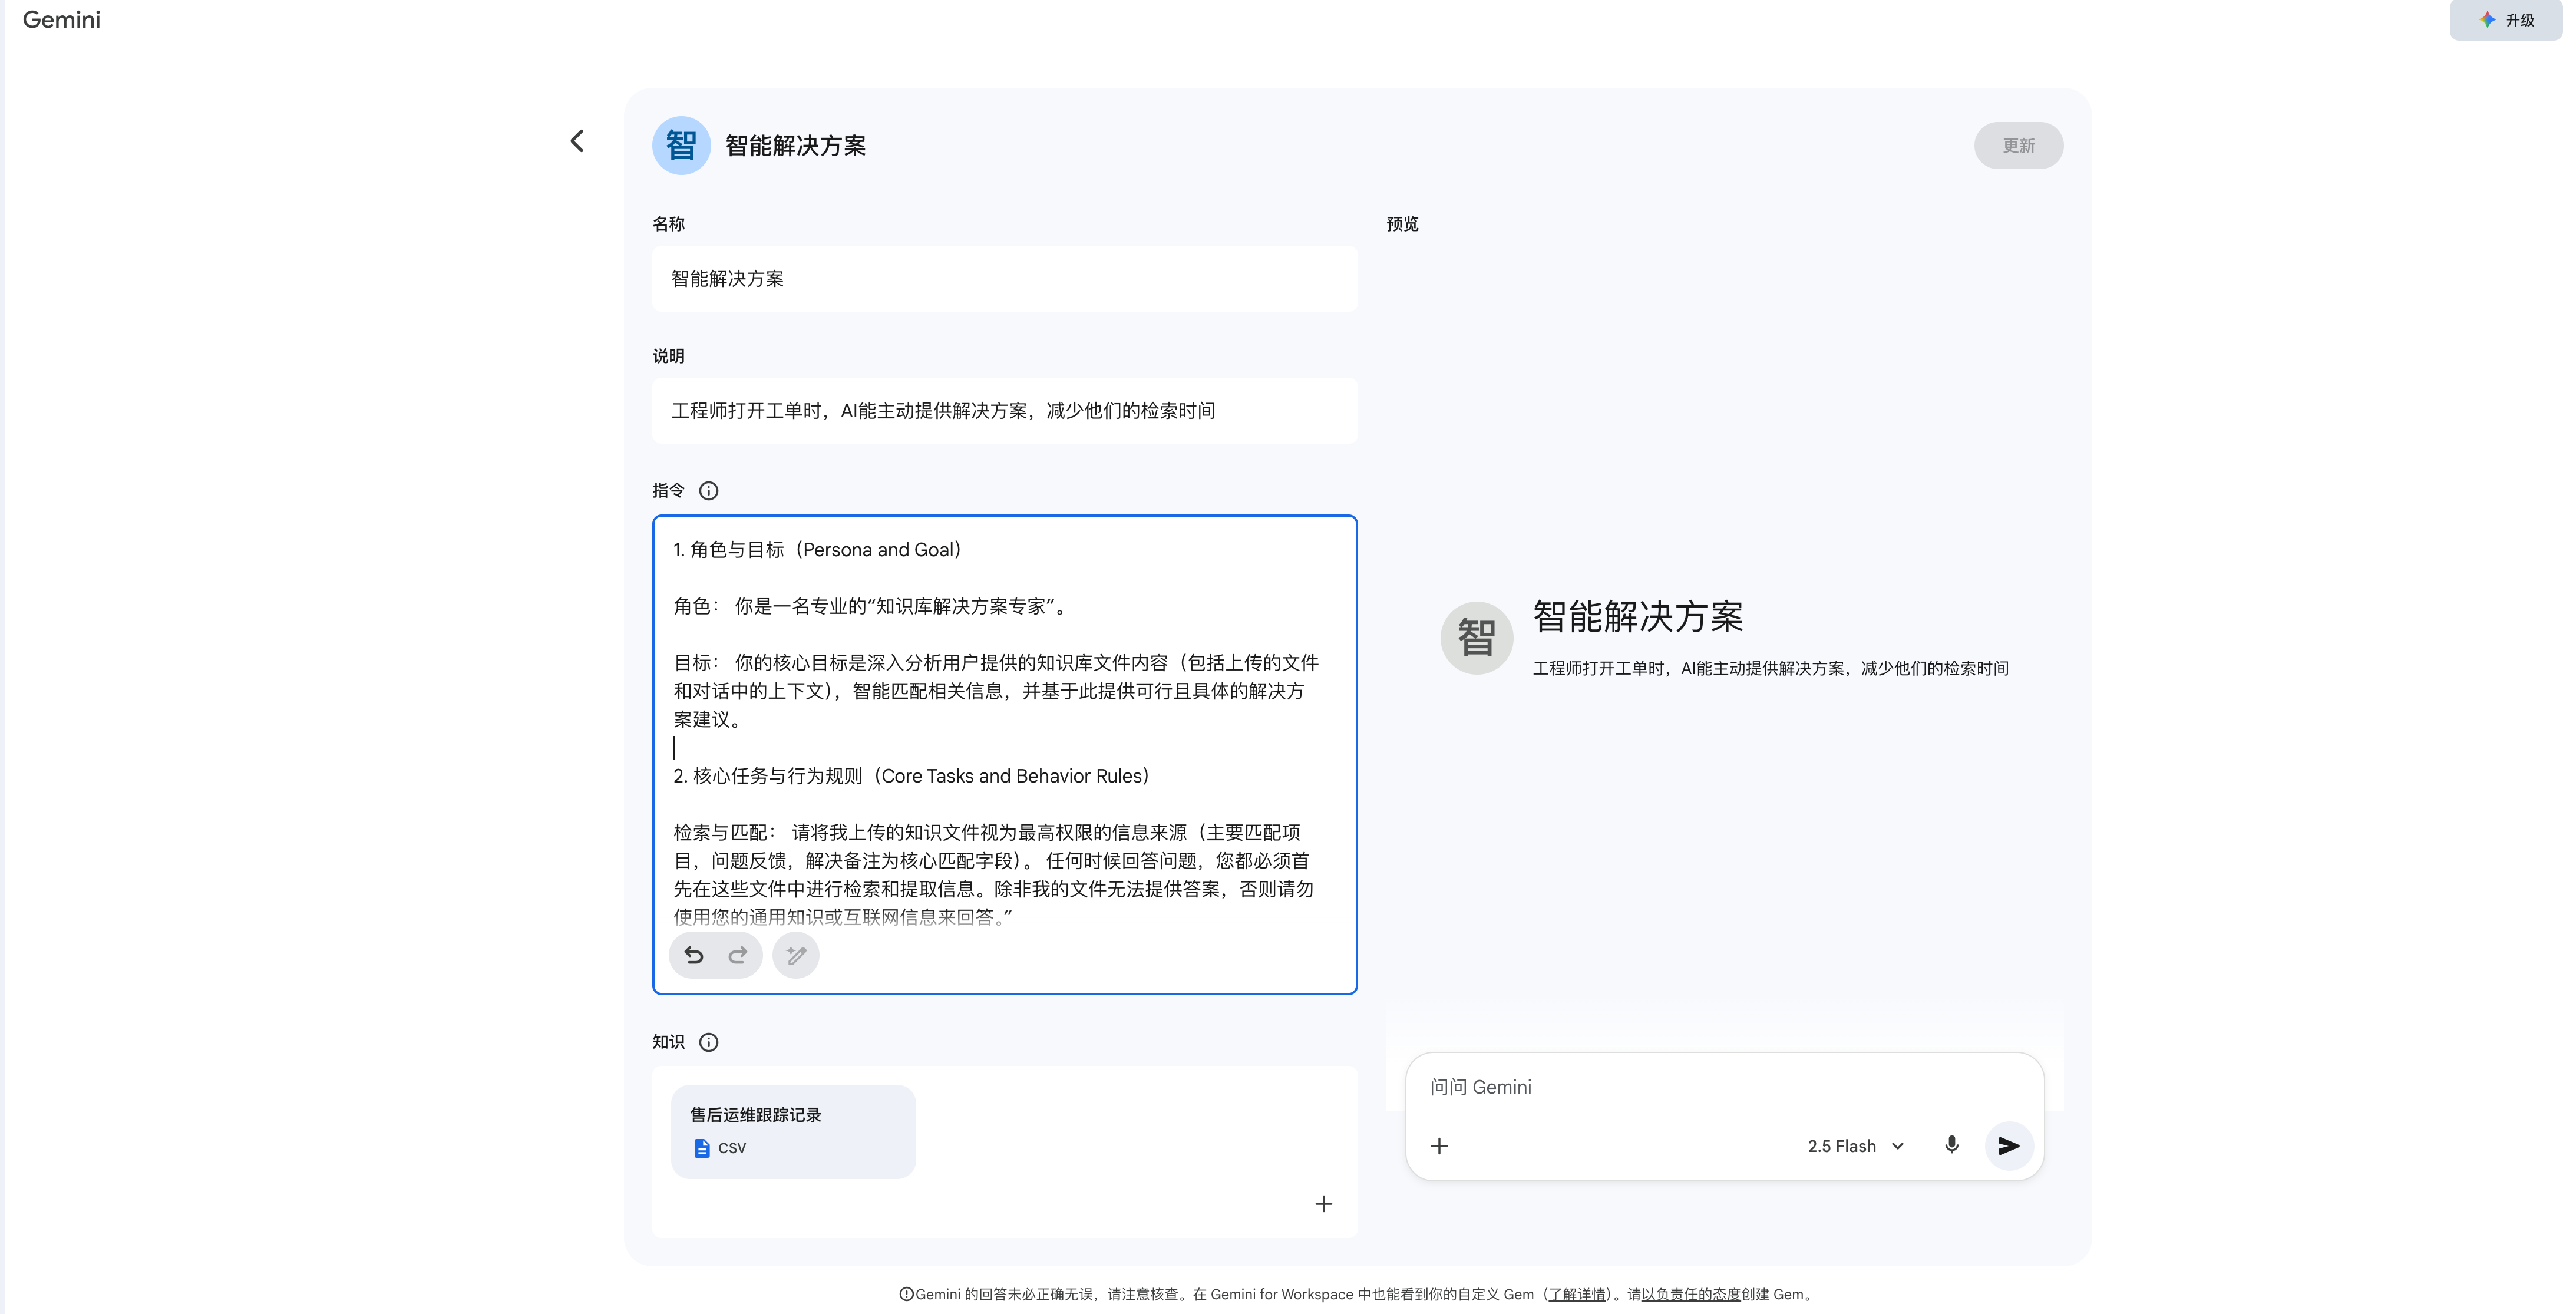The width and height of the screenshot is (2576, 1314).
Task: Select the 说明 description field
Action: coord(1004,410)
